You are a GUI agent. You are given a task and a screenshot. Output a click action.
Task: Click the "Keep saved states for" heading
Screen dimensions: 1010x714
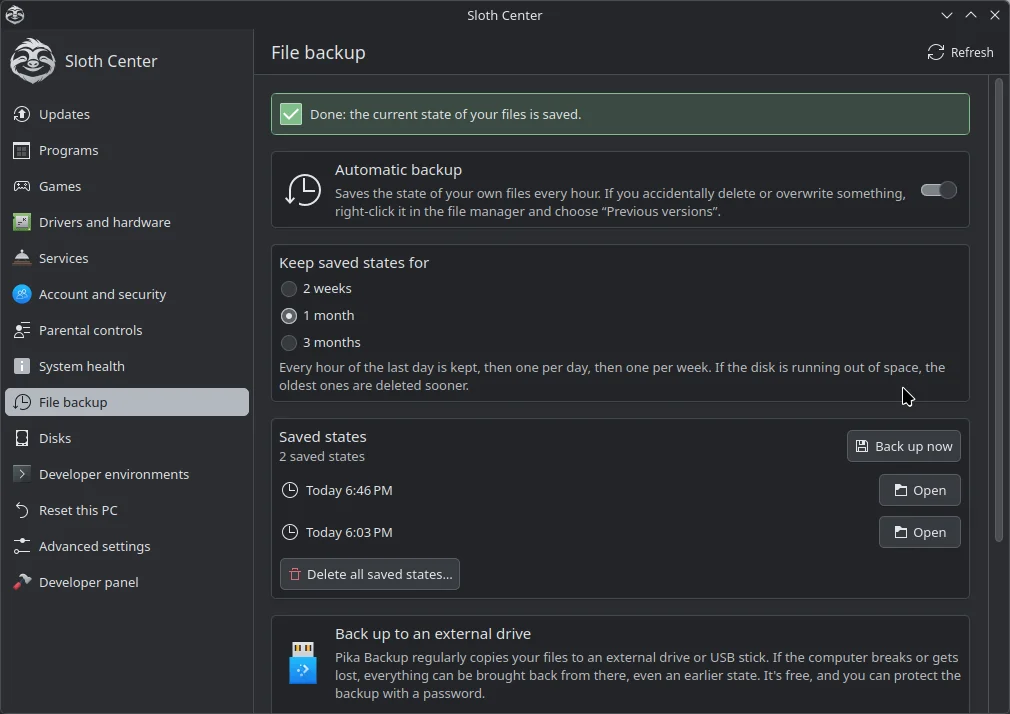point(354,263)
